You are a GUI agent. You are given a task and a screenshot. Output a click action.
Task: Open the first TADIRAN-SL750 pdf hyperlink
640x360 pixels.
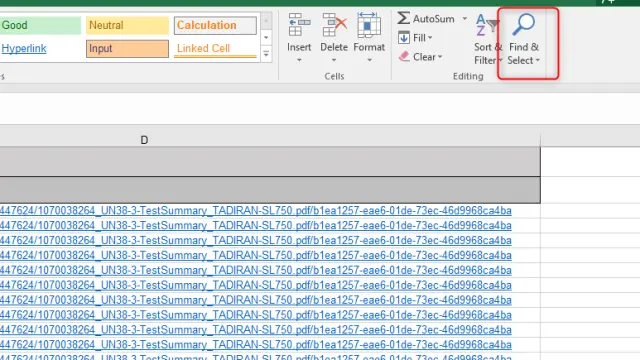coord(256,211)
